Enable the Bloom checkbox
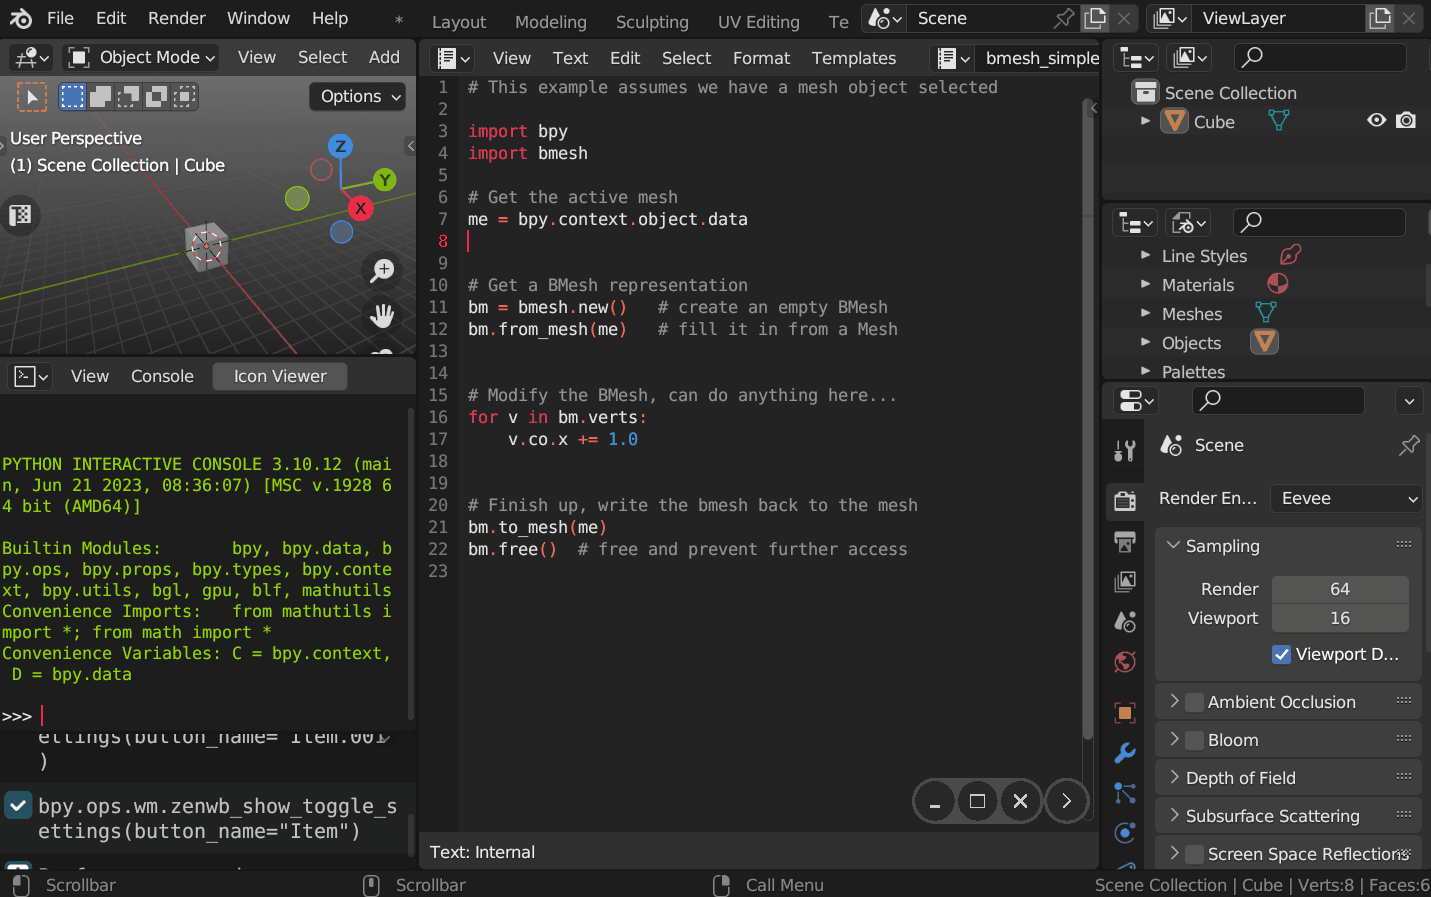 pyautogui.click(x=1194, y=740)
